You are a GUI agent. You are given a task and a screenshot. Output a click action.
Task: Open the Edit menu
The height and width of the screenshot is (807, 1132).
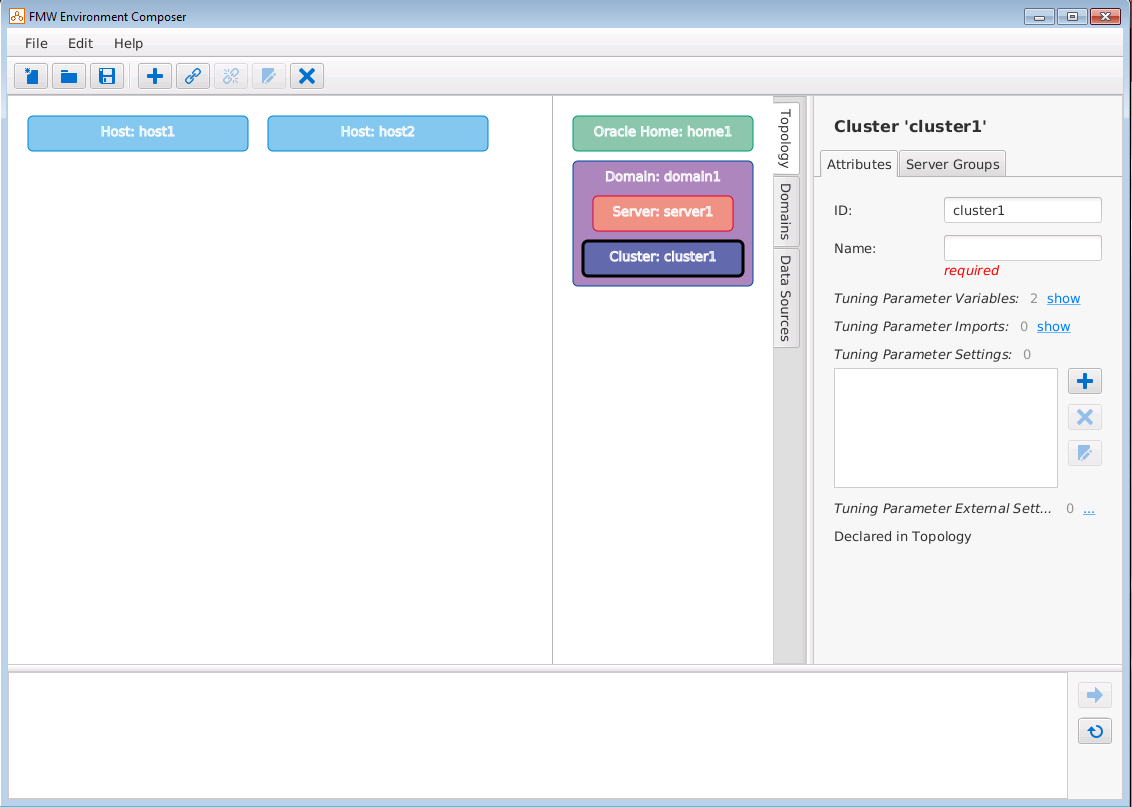(80, 43)
